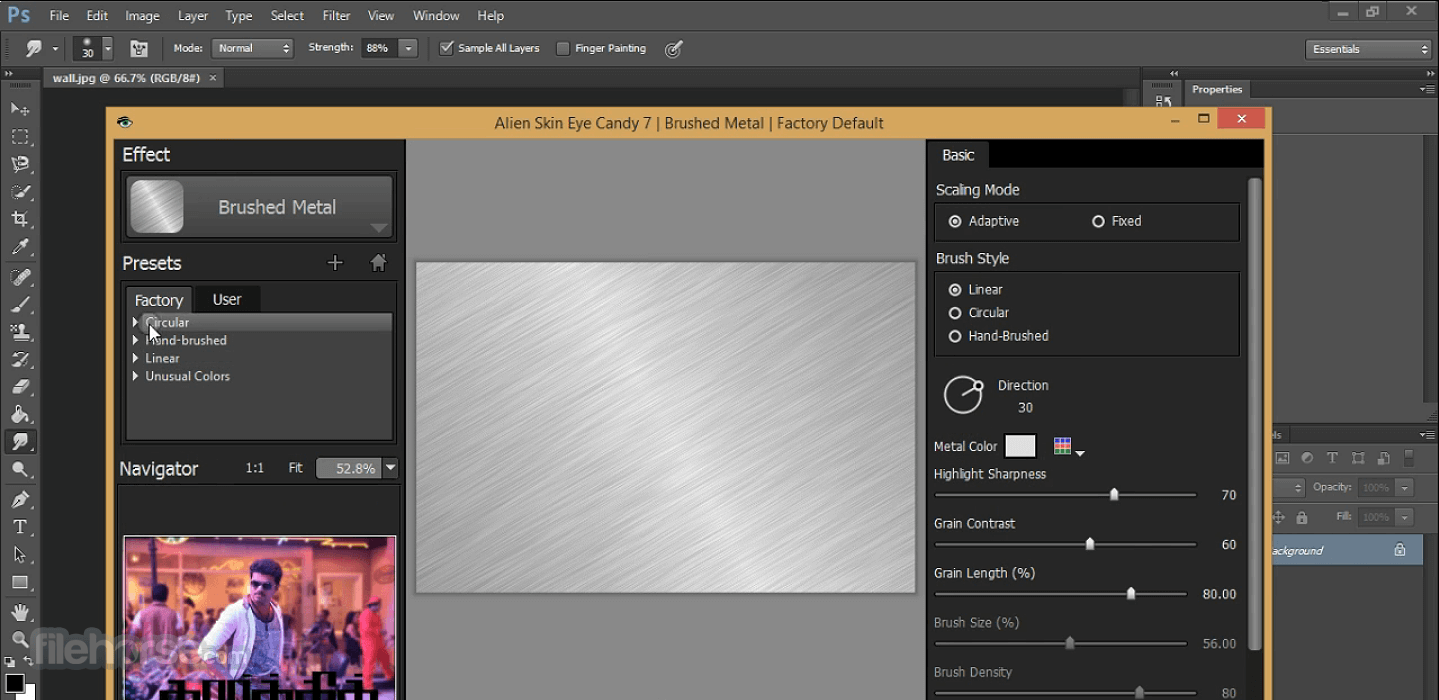Expand the Linear preset group
Viewport: 1439px width, 700px height.
(x=135, y=358)
